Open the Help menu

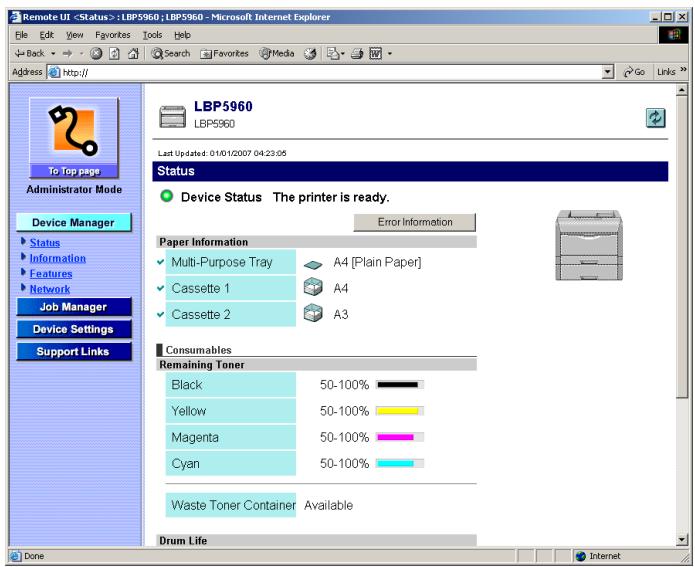pos(182,35)
